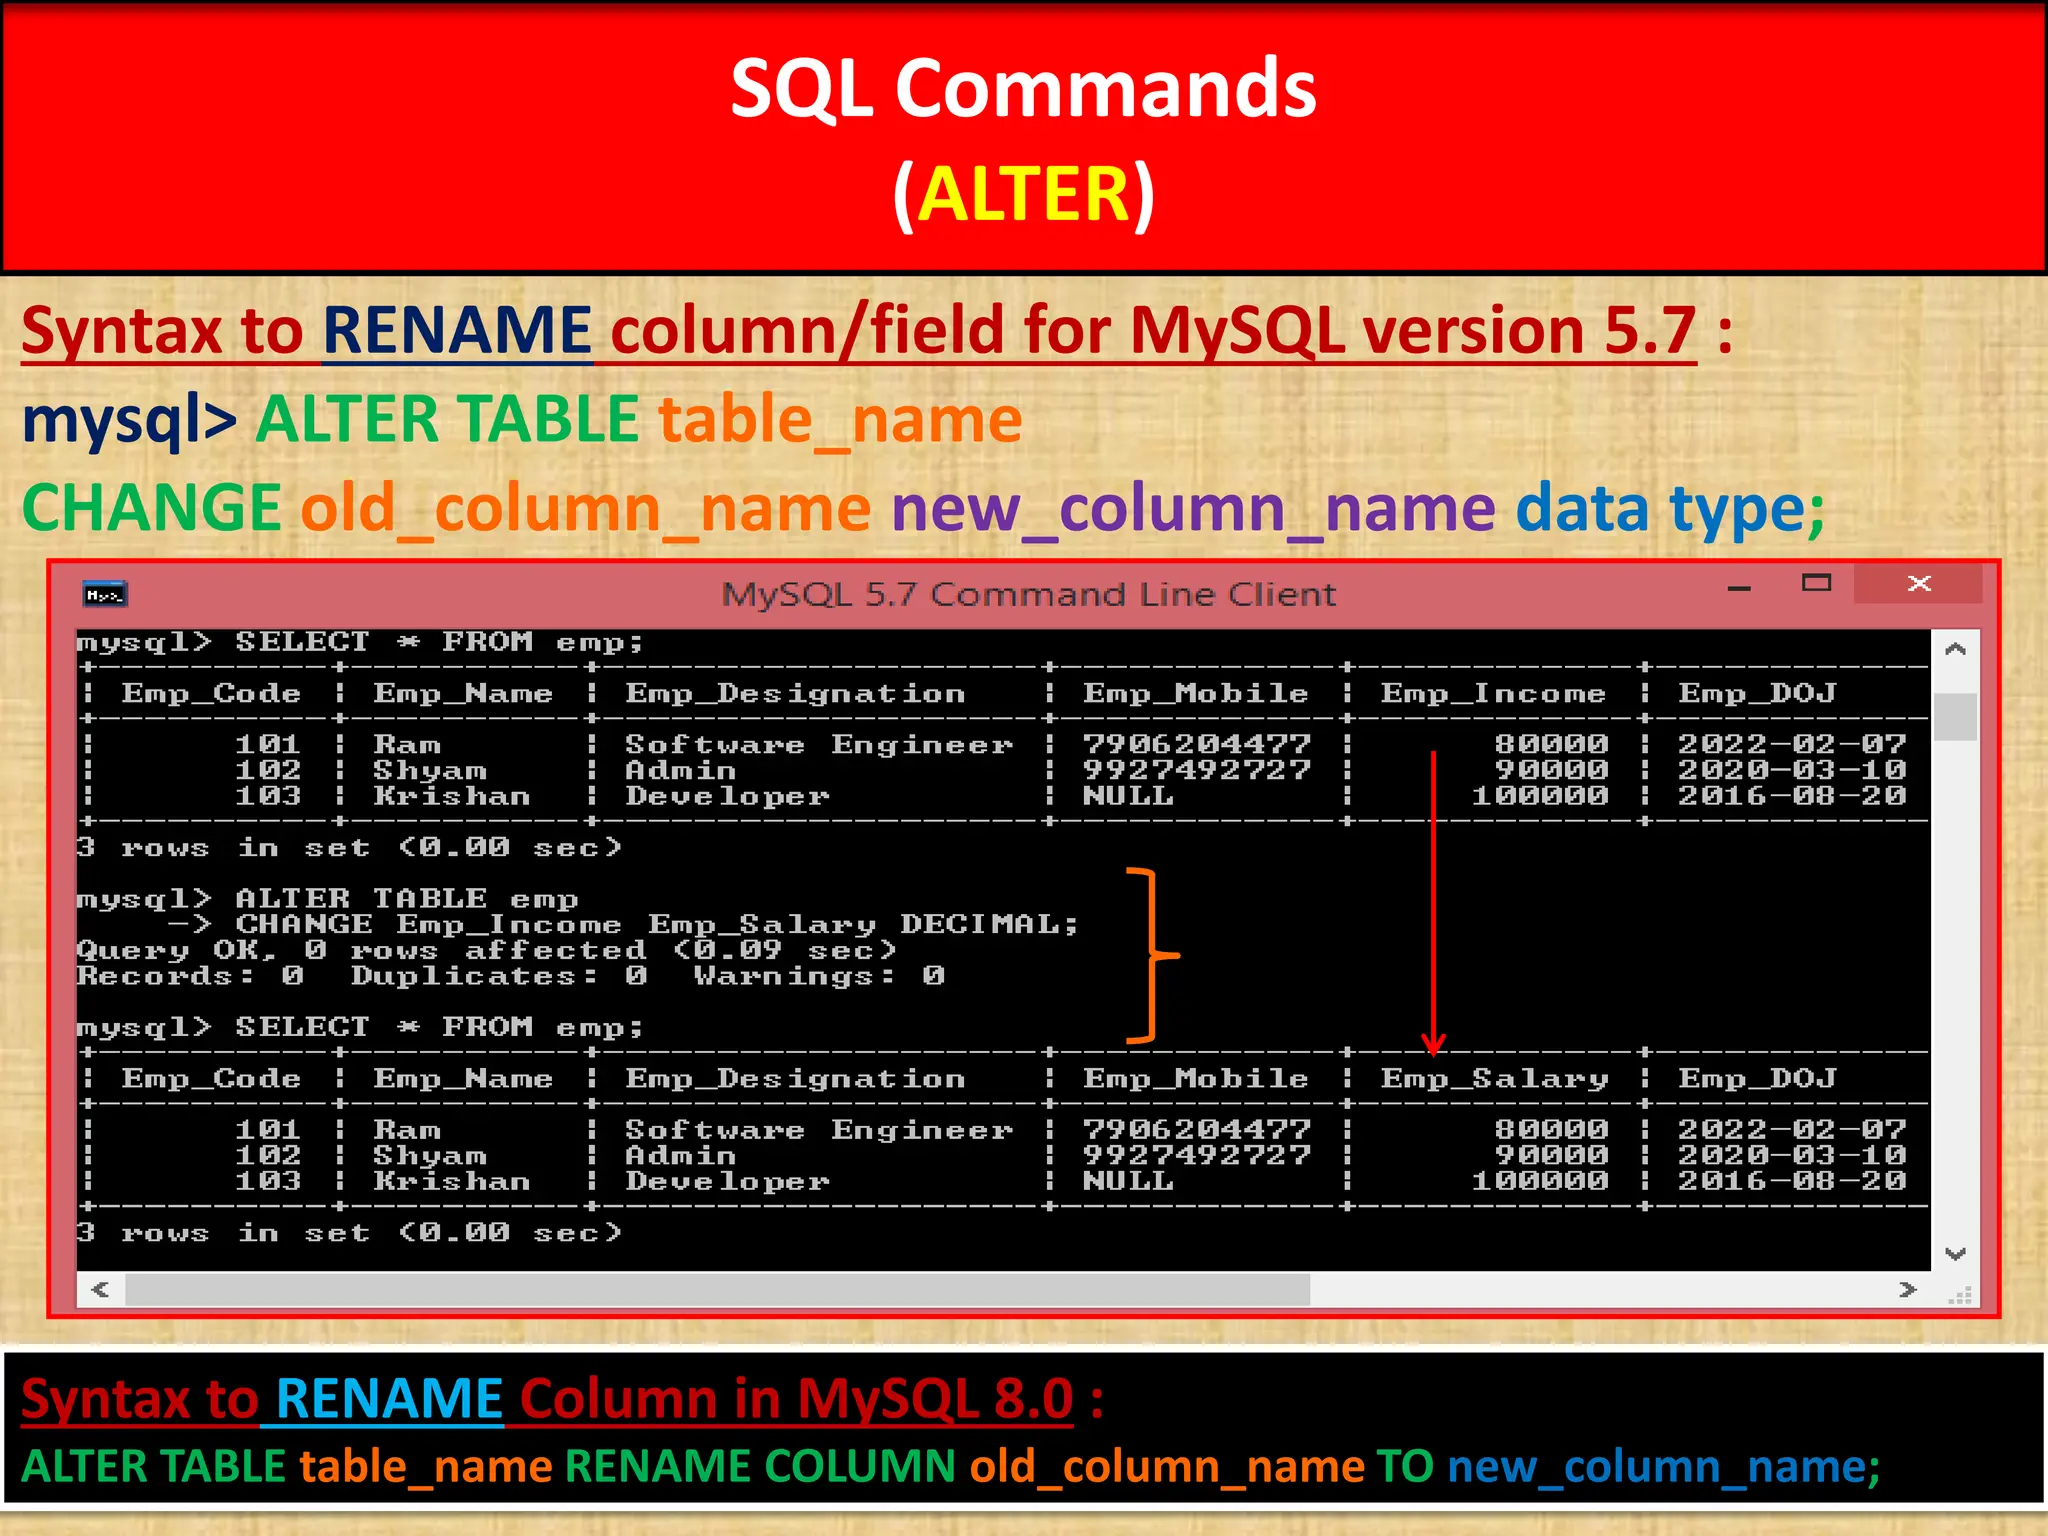2048x1536 pixels.
Task: Click last '3 rows in set' line
Action: click(350, 1233)
